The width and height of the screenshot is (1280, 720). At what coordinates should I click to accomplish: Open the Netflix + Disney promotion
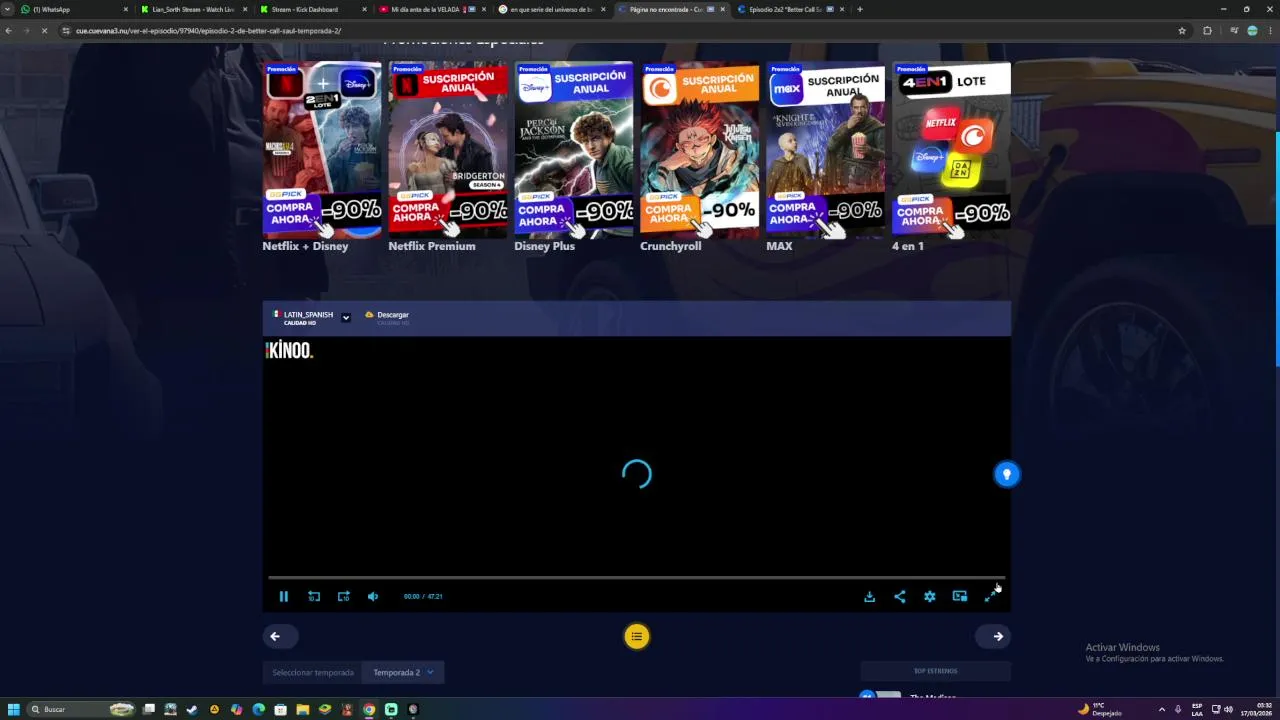tap(322, 150)
